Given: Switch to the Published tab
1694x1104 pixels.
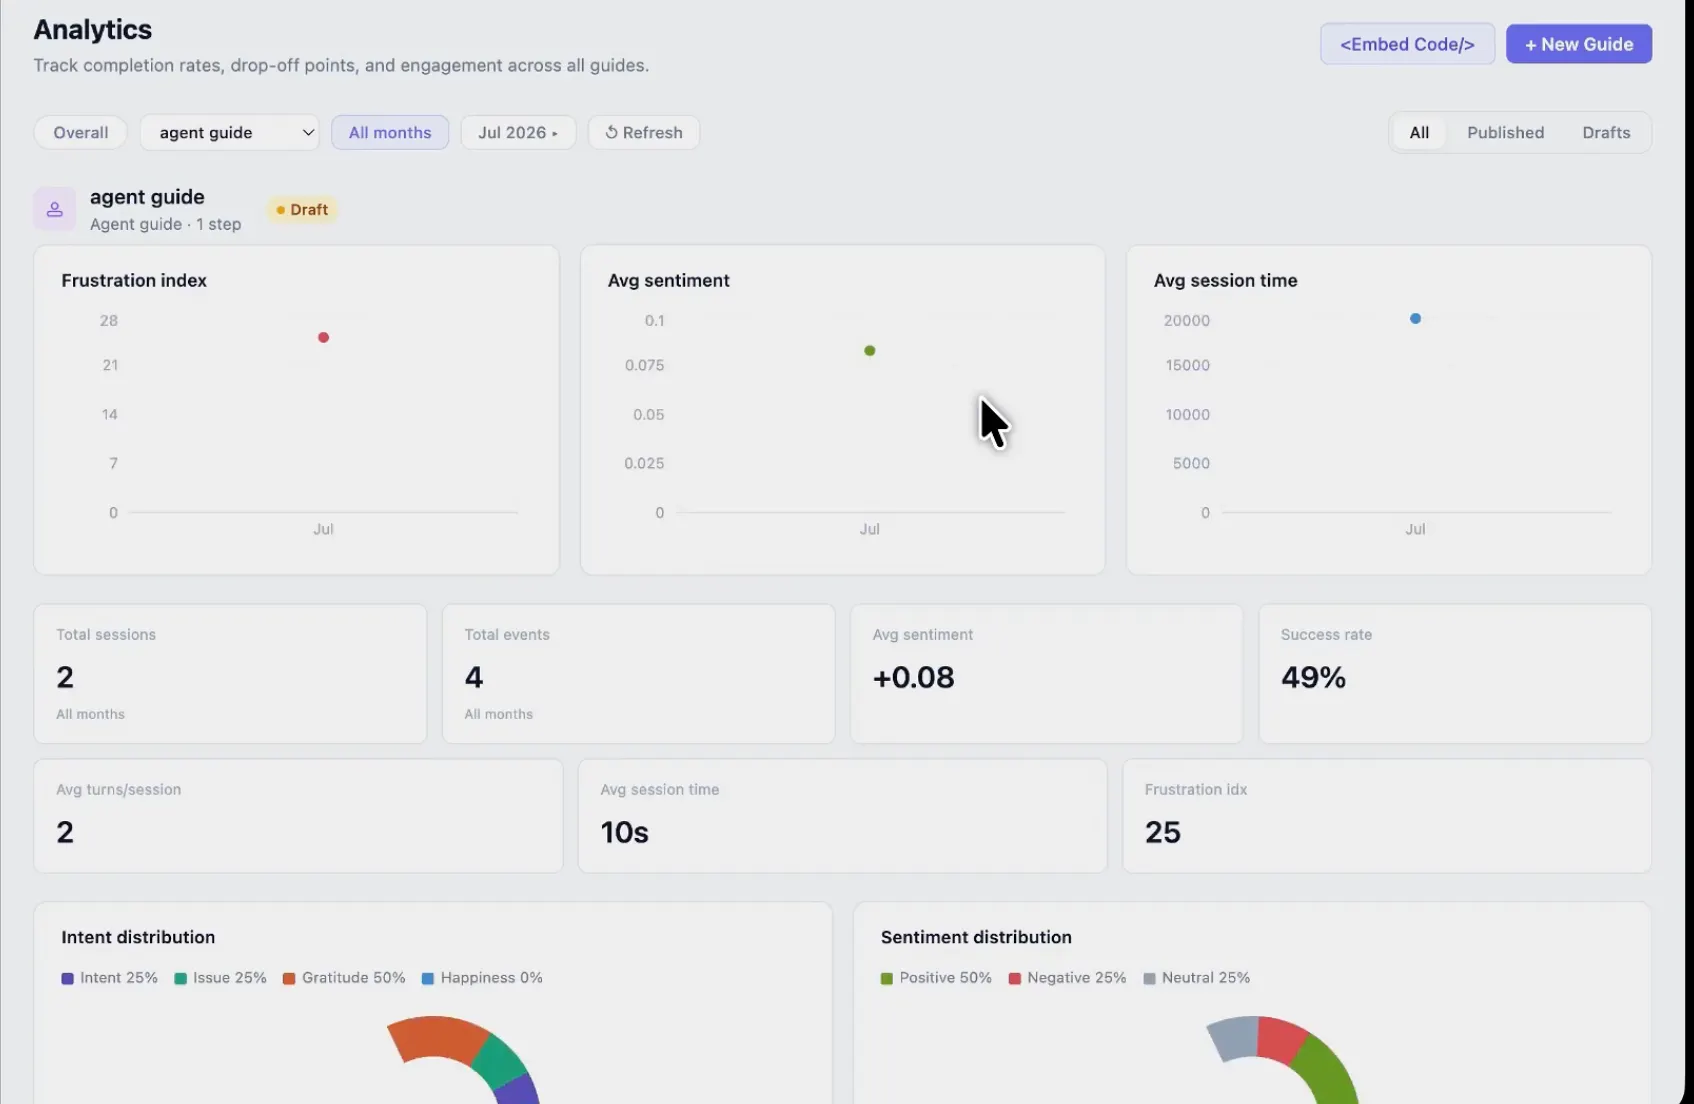Looking at the screenshot, I should tap(1505, 132).
